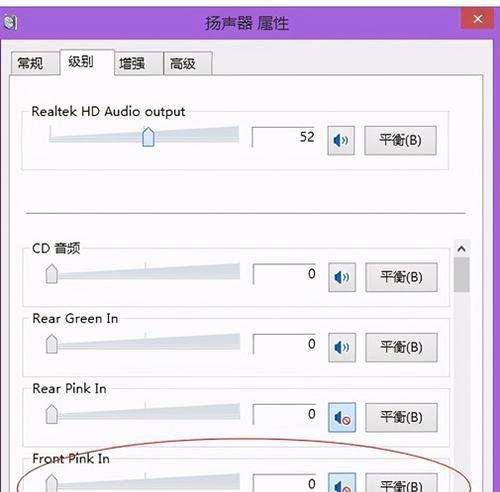The height and width of the screenshot is (492, 500).
Task: Click the Rear Green In slider thumb
Action: point(52,344)
